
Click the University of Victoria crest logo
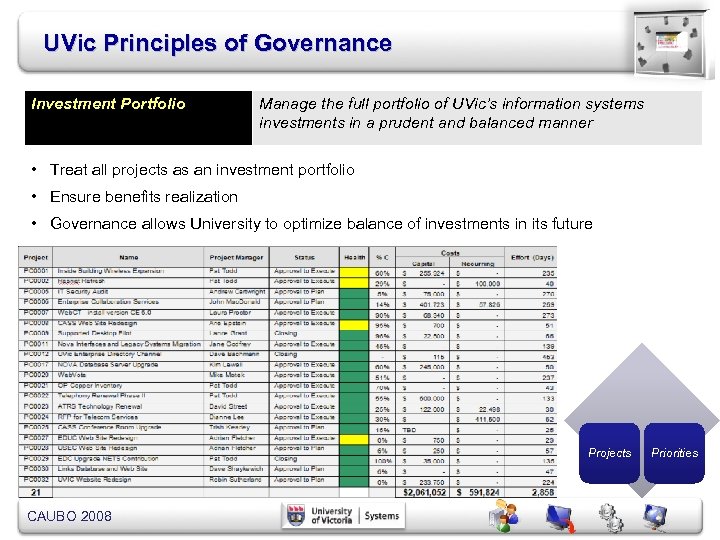point(296,515)
